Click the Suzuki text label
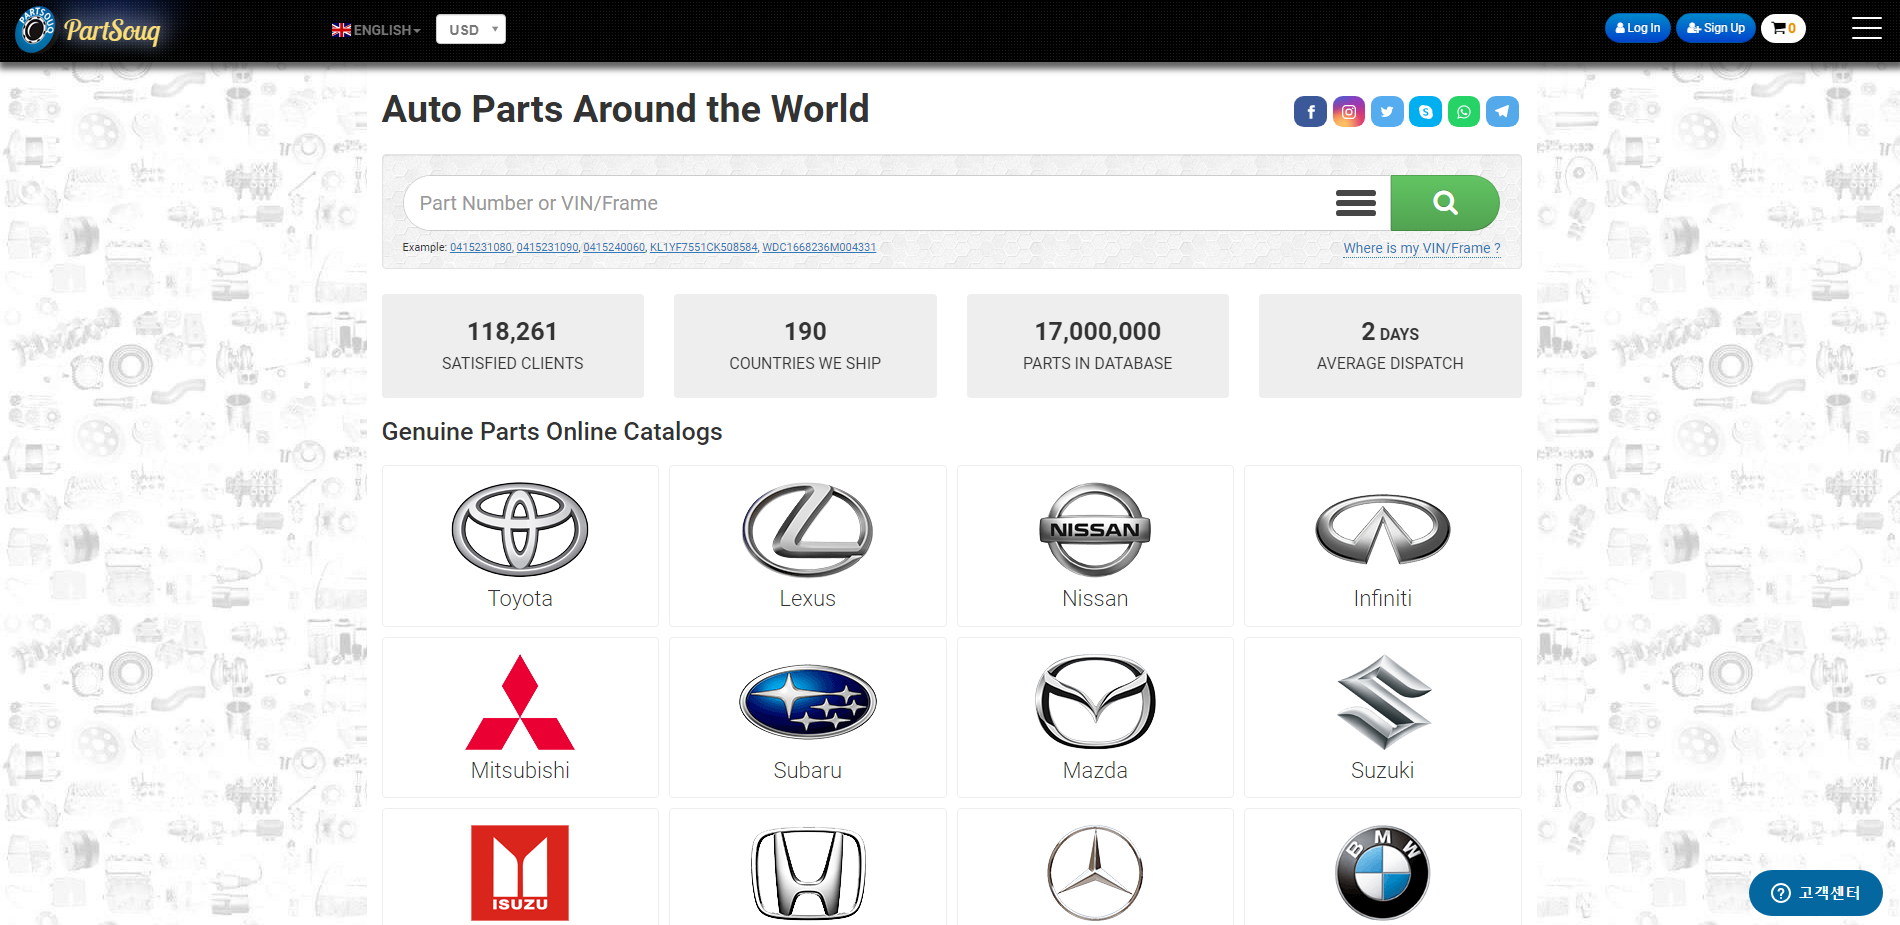 tap(1383, 770)
